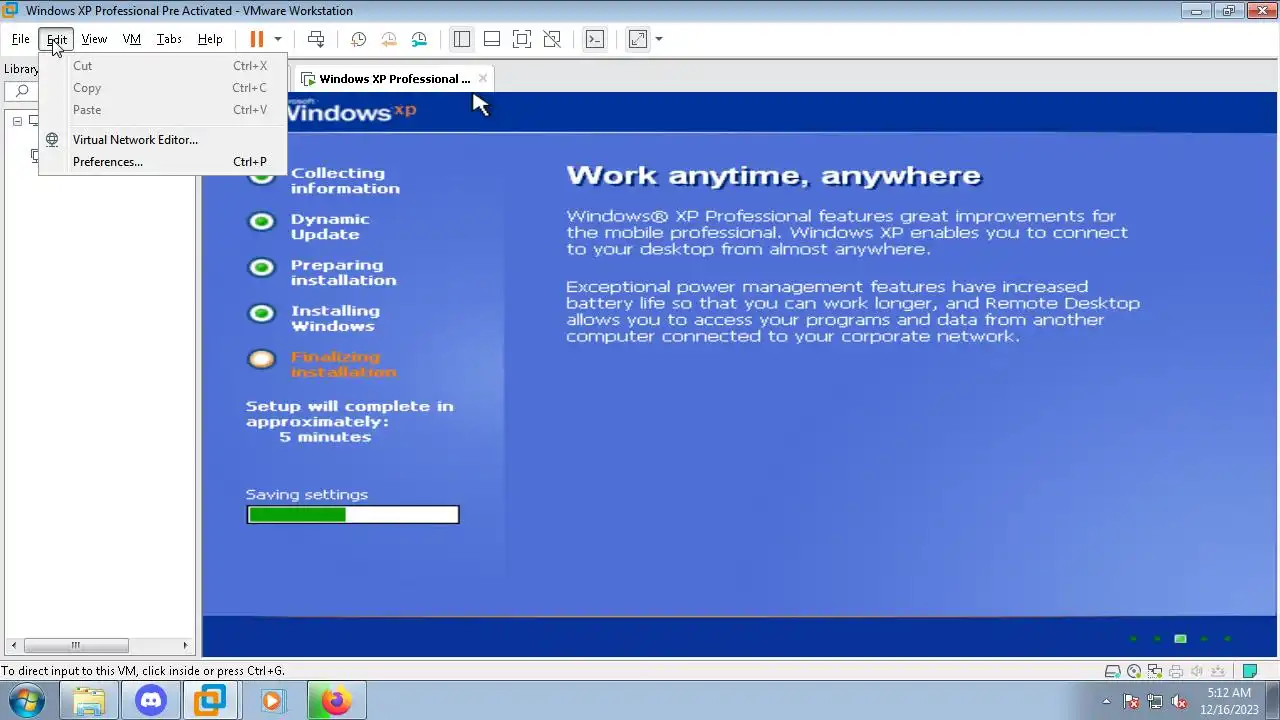1280x720 pixels.
Task: Click the "Saving settings" status label
Action: pos(307,495)
